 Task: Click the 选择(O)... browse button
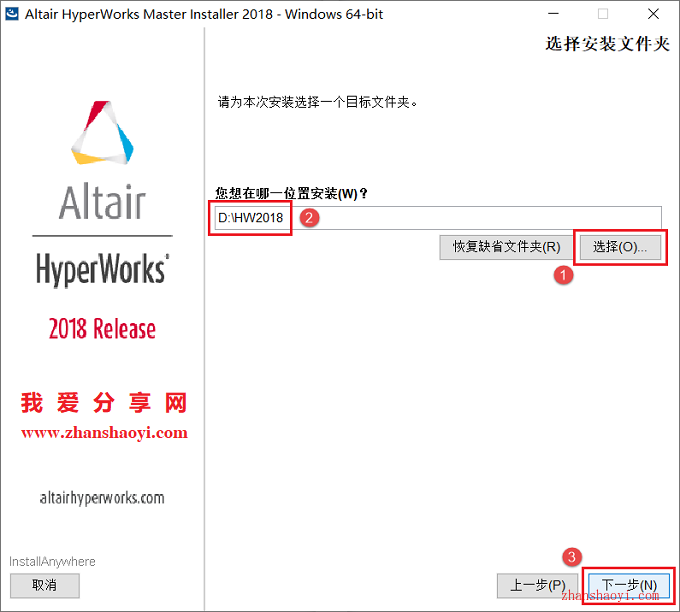coord(620,247)
